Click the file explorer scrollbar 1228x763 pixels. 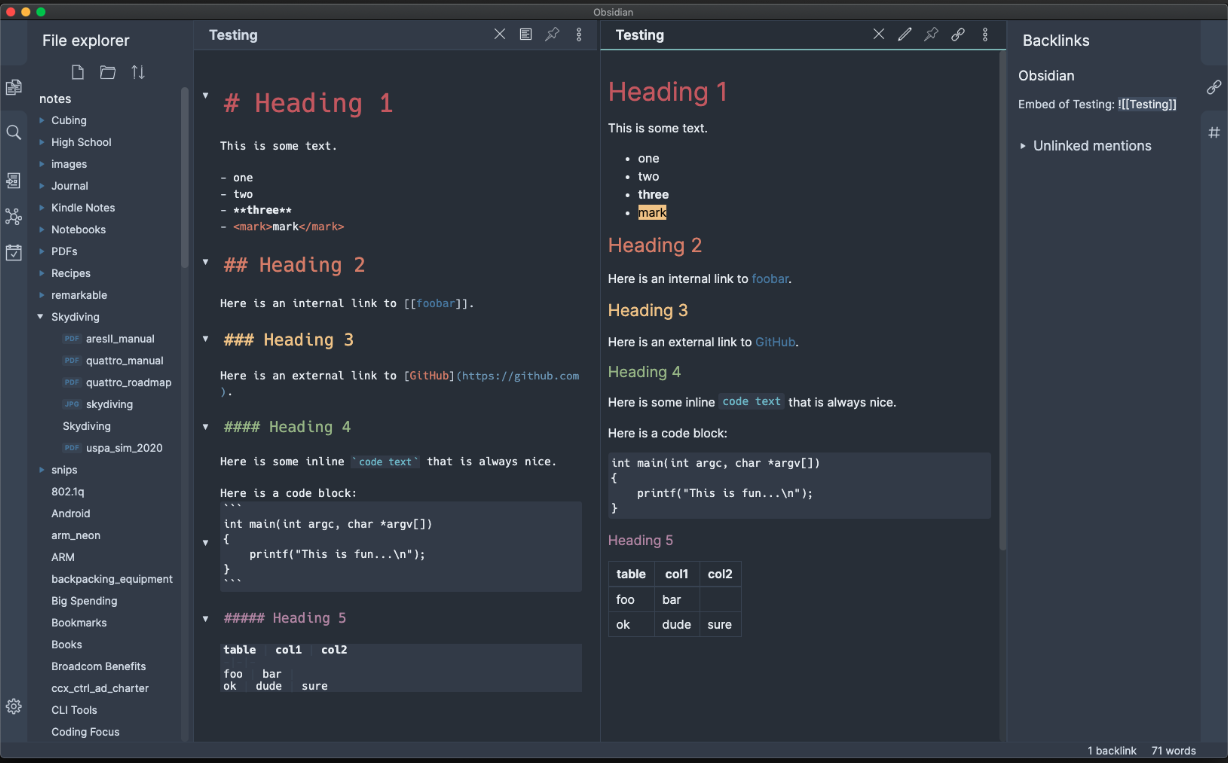(184, 176)
